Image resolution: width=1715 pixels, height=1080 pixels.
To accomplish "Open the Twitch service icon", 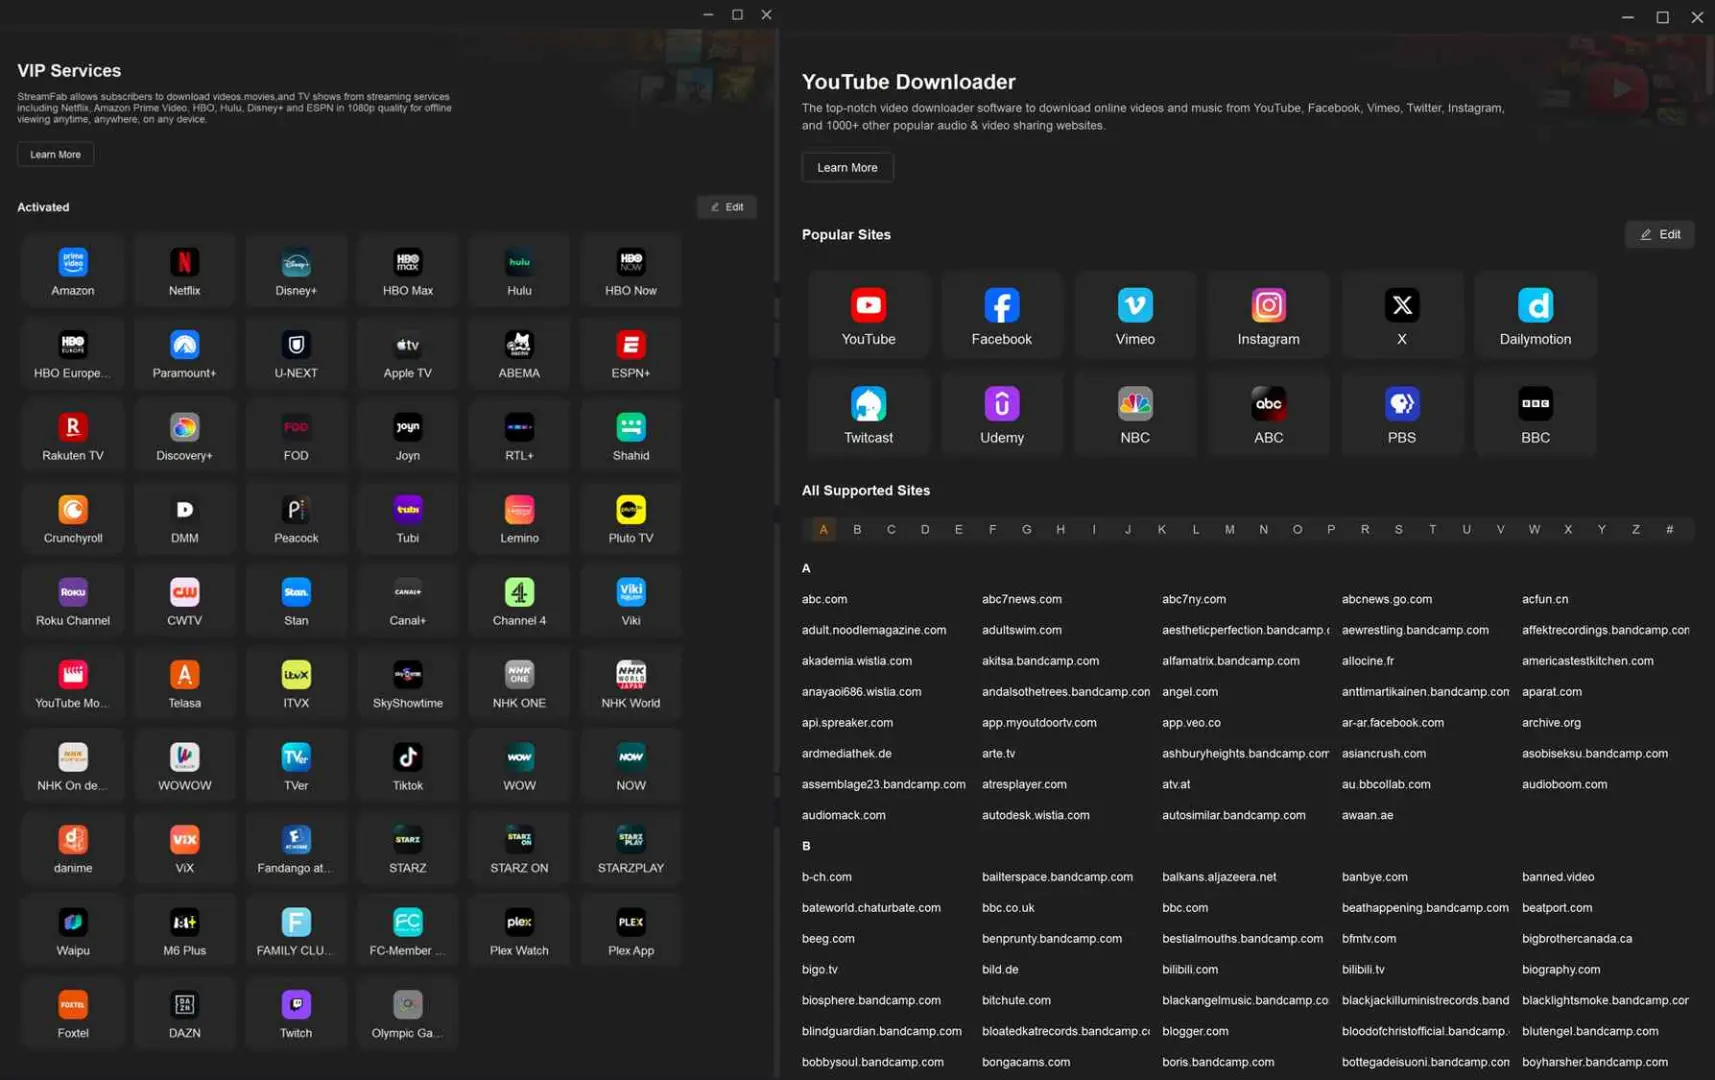I will pos(296,1014).
